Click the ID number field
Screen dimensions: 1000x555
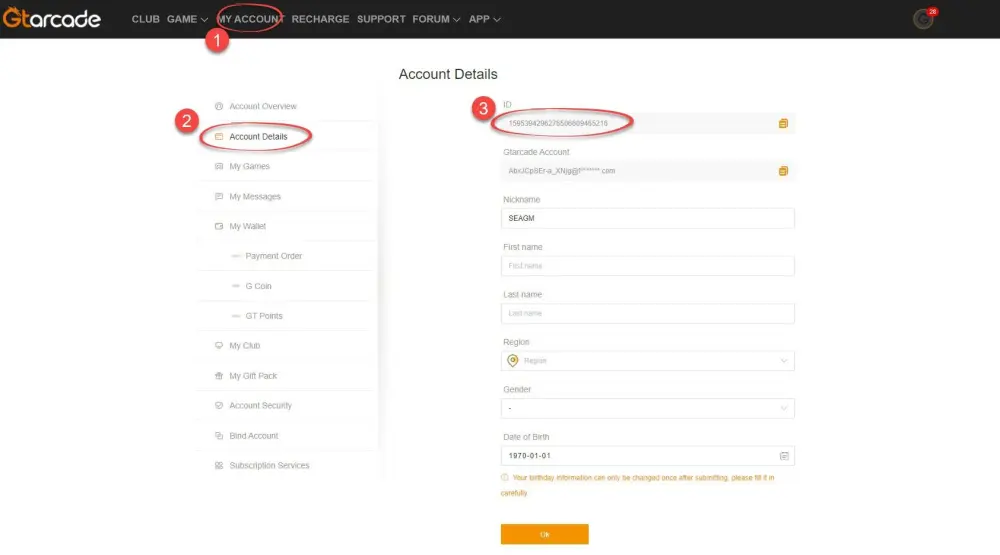point(647,123)
